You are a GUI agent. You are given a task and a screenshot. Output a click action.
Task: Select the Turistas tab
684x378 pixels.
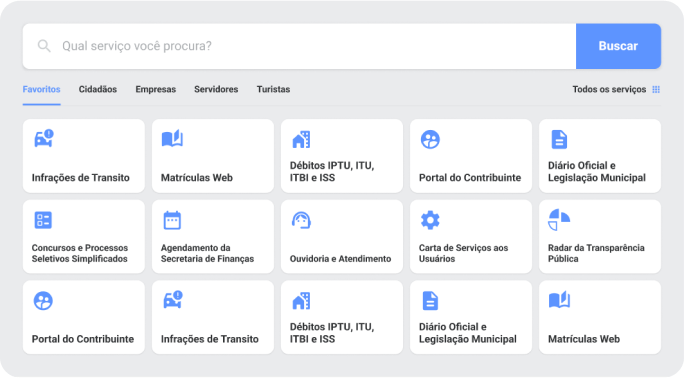click(x=273, y=89)
